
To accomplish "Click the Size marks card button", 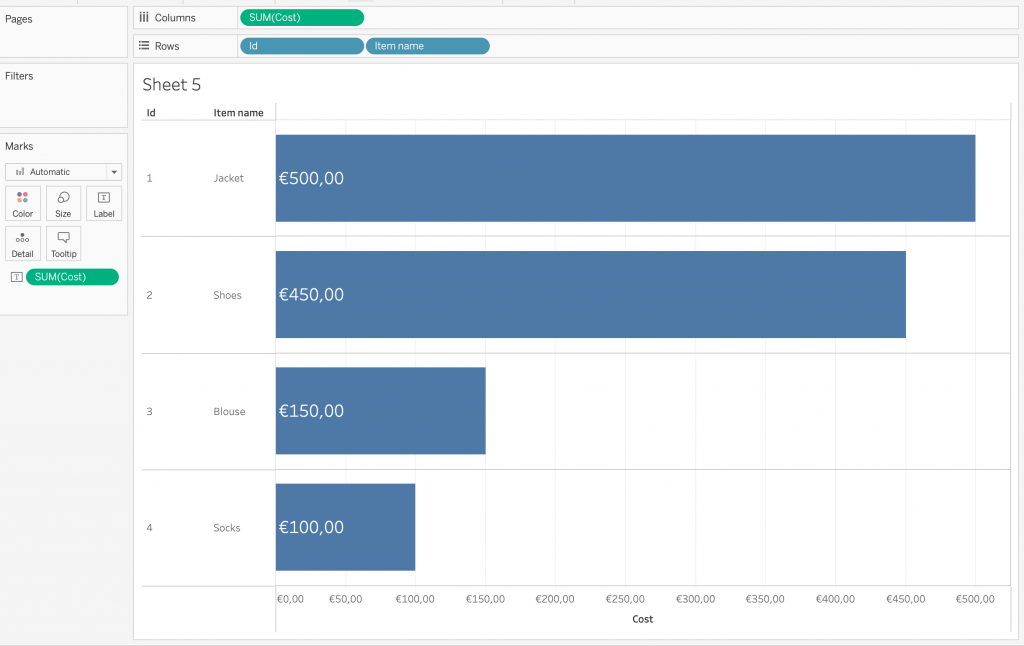I will pyautogui.click(x=63, y=203).
